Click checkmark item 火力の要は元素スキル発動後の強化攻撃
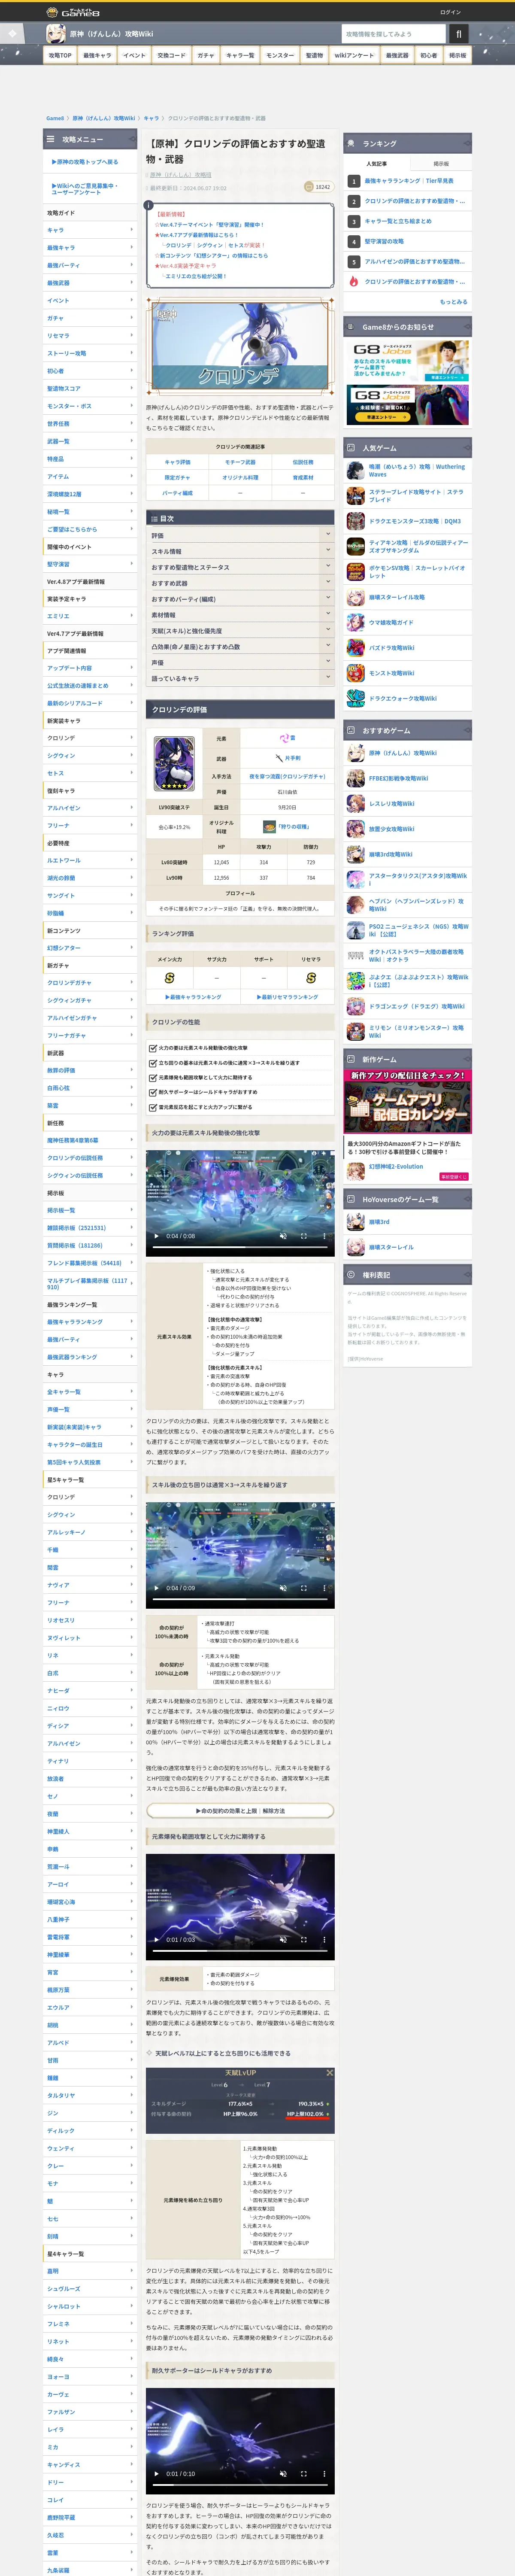The height and width of the screenshot is (2576, 515). (204, 1048)
